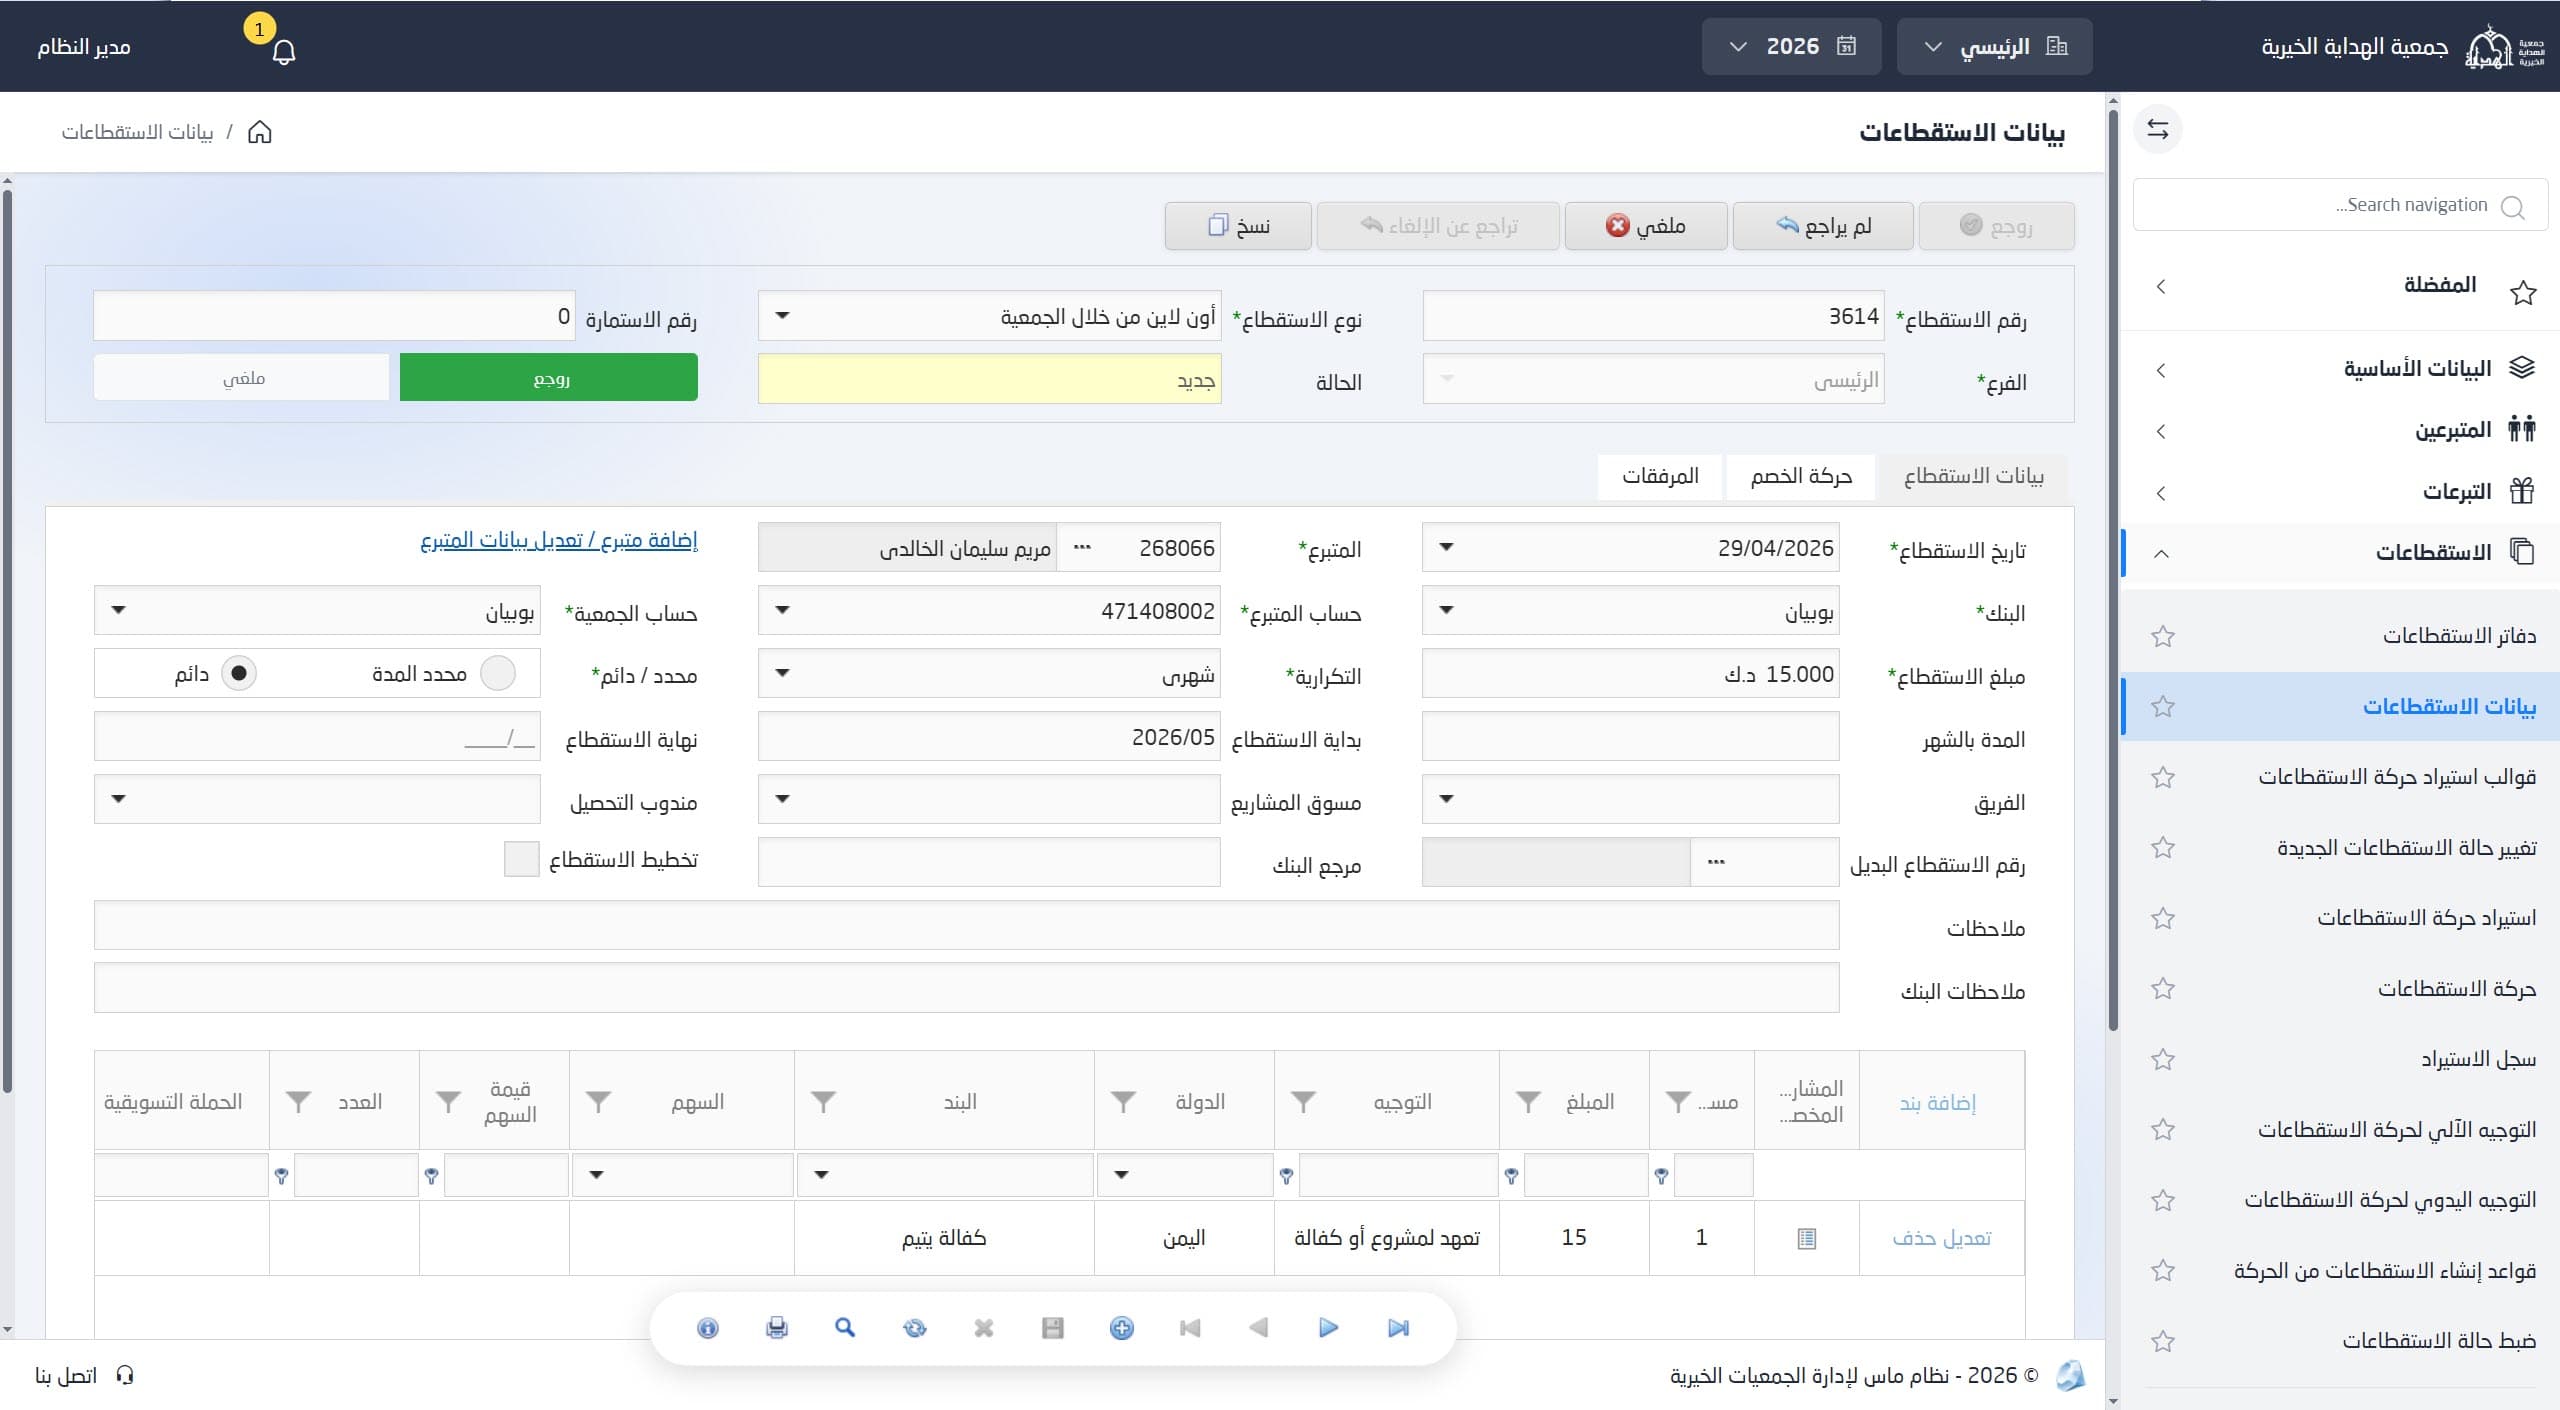Click the search magnifier in bottom toolbar
The height and width of the screenshot is (1410, 2560).
coord(846,1328)
